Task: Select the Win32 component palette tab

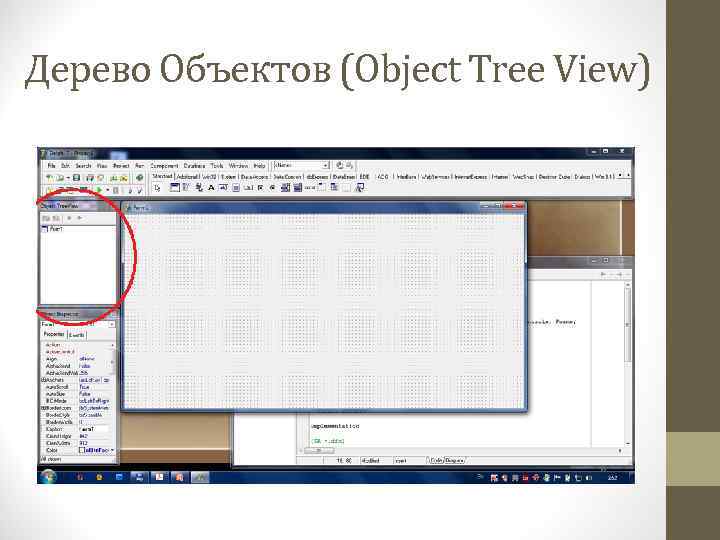Action: 209,177
